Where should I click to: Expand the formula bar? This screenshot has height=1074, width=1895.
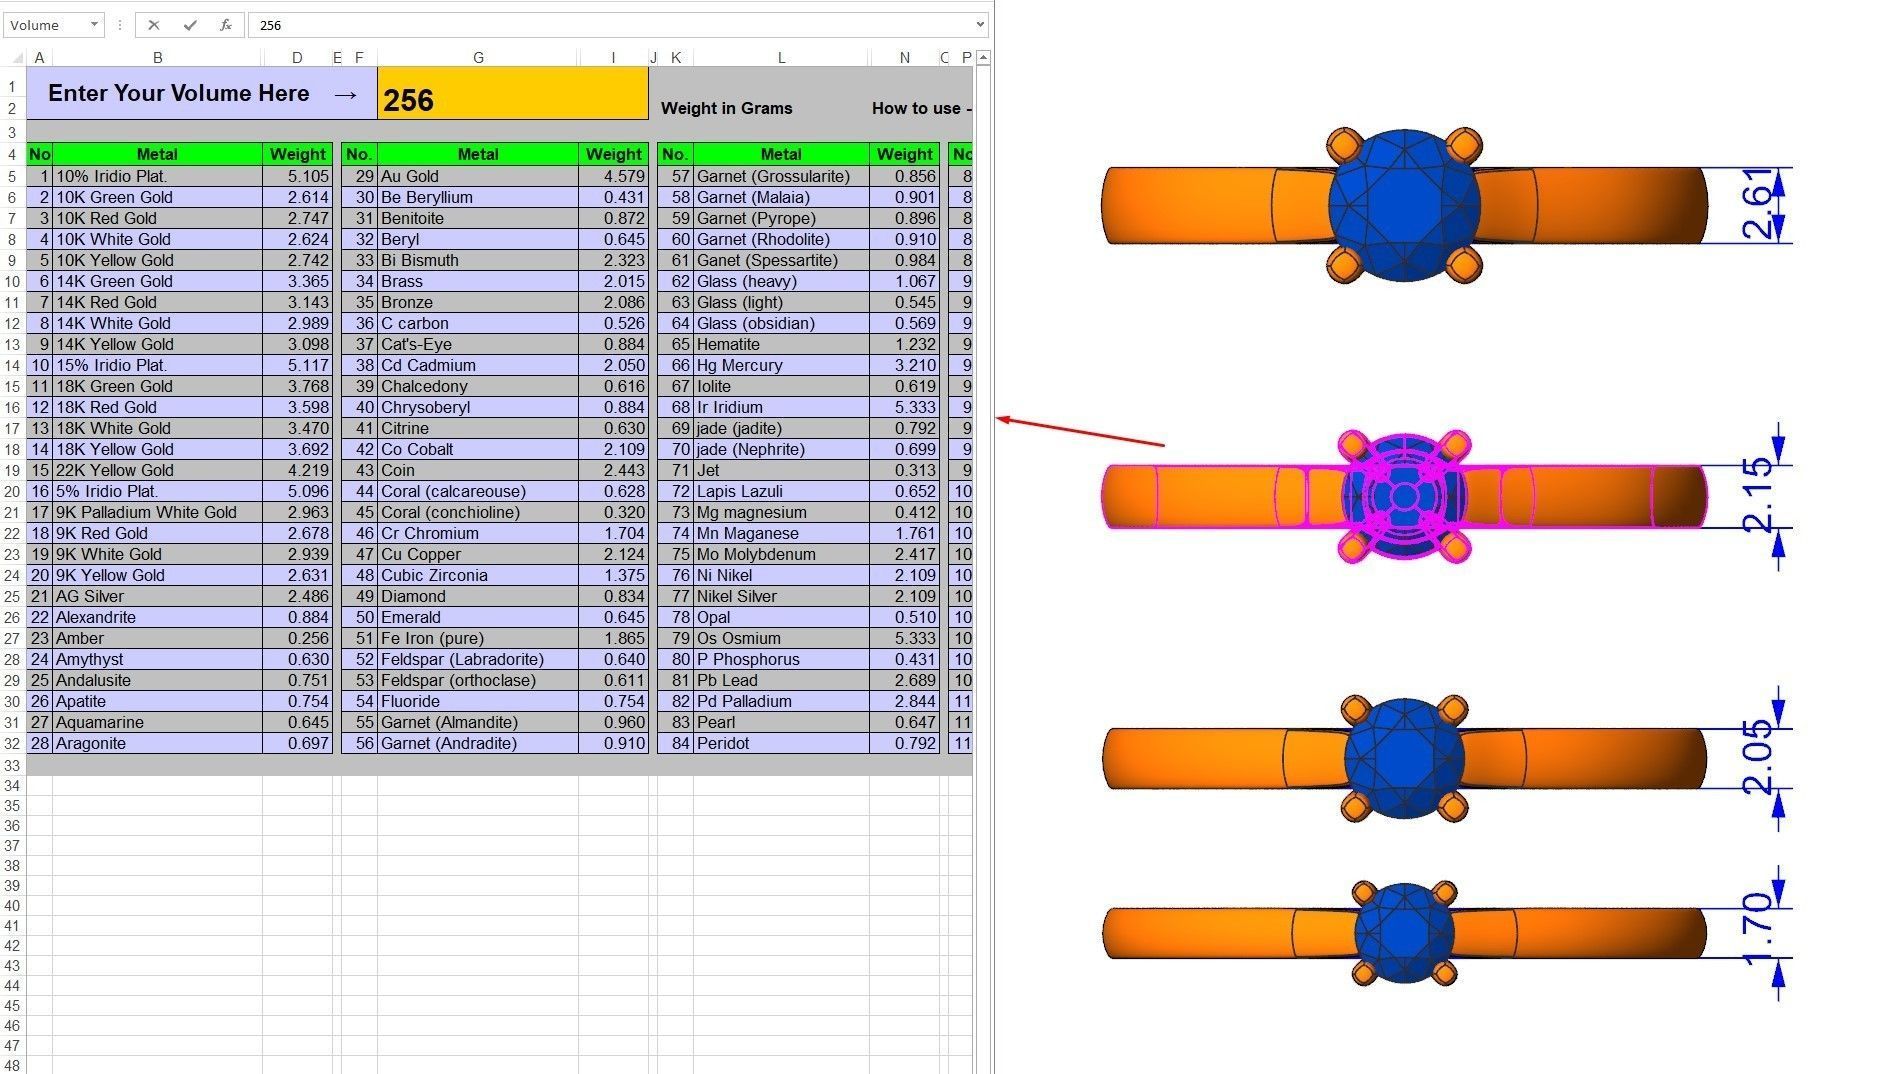coord(980,25)
